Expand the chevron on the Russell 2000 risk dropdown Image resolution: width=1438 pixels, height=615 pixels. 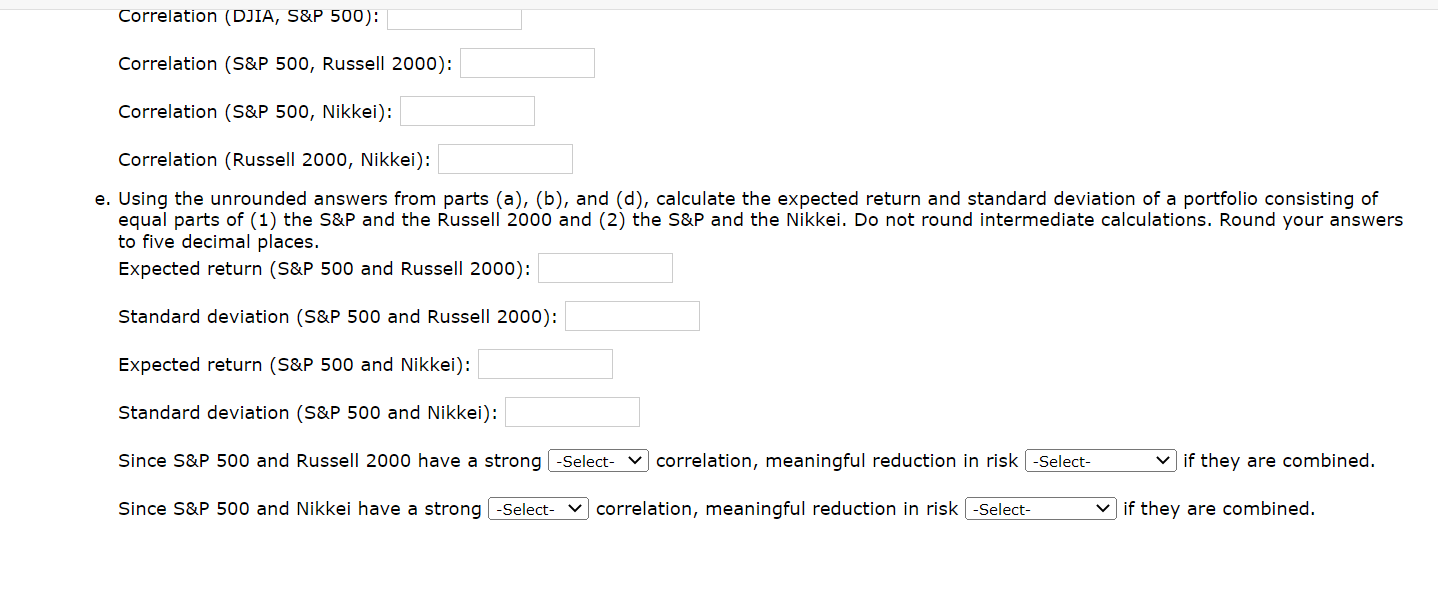click(1164, 460)
